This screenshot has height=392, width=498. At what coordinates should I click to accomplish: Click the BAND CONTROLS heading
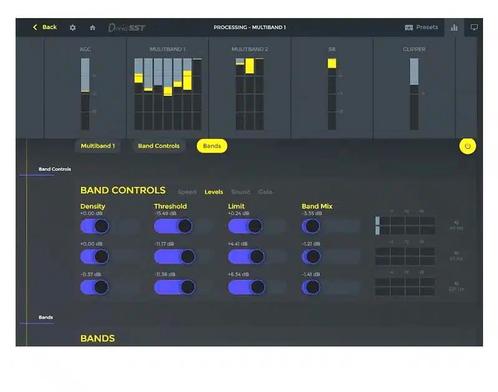pyautogui.click(x=123, y=190)
